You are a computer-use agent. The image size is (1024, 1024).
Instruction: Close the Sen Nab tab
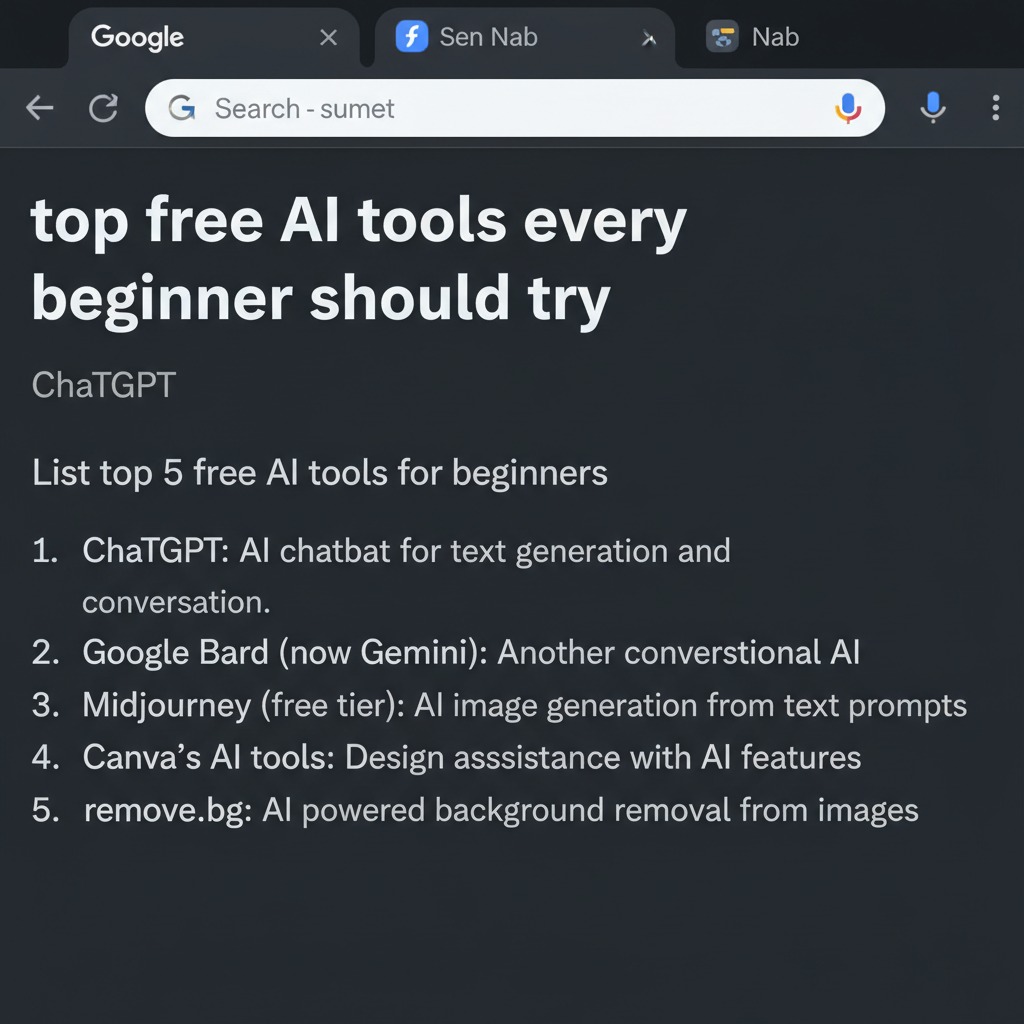pos(649,39)
